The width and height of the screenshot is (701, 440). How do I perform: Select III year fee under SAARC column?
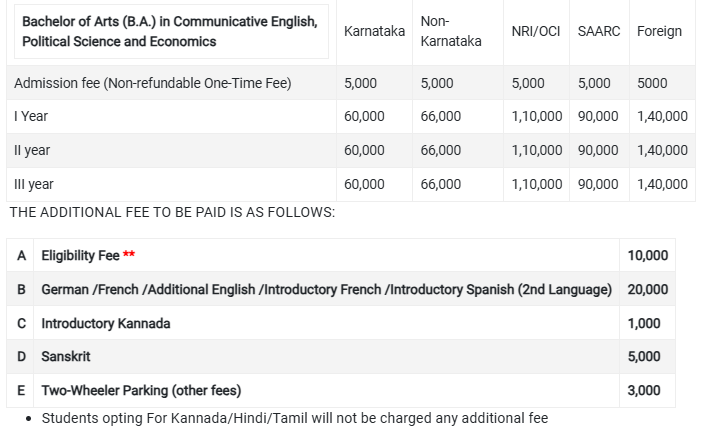[x=598, y=184]
